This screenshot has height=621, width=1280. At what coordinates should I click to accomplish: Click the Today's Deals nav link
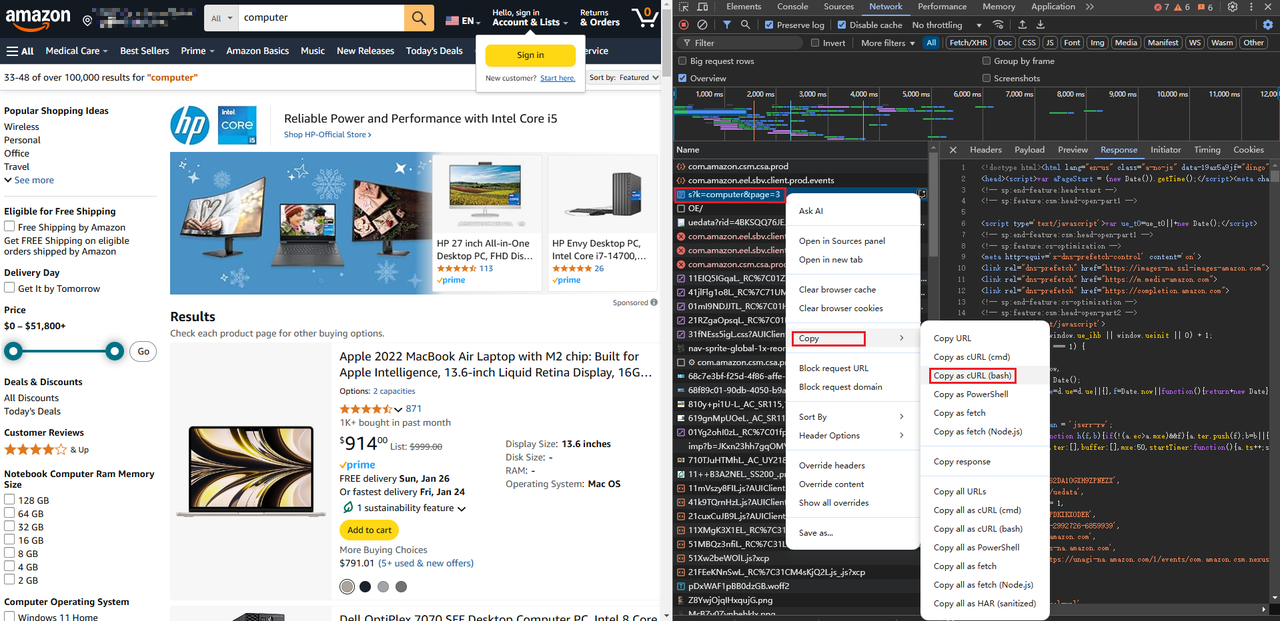(x=434, y=51)
